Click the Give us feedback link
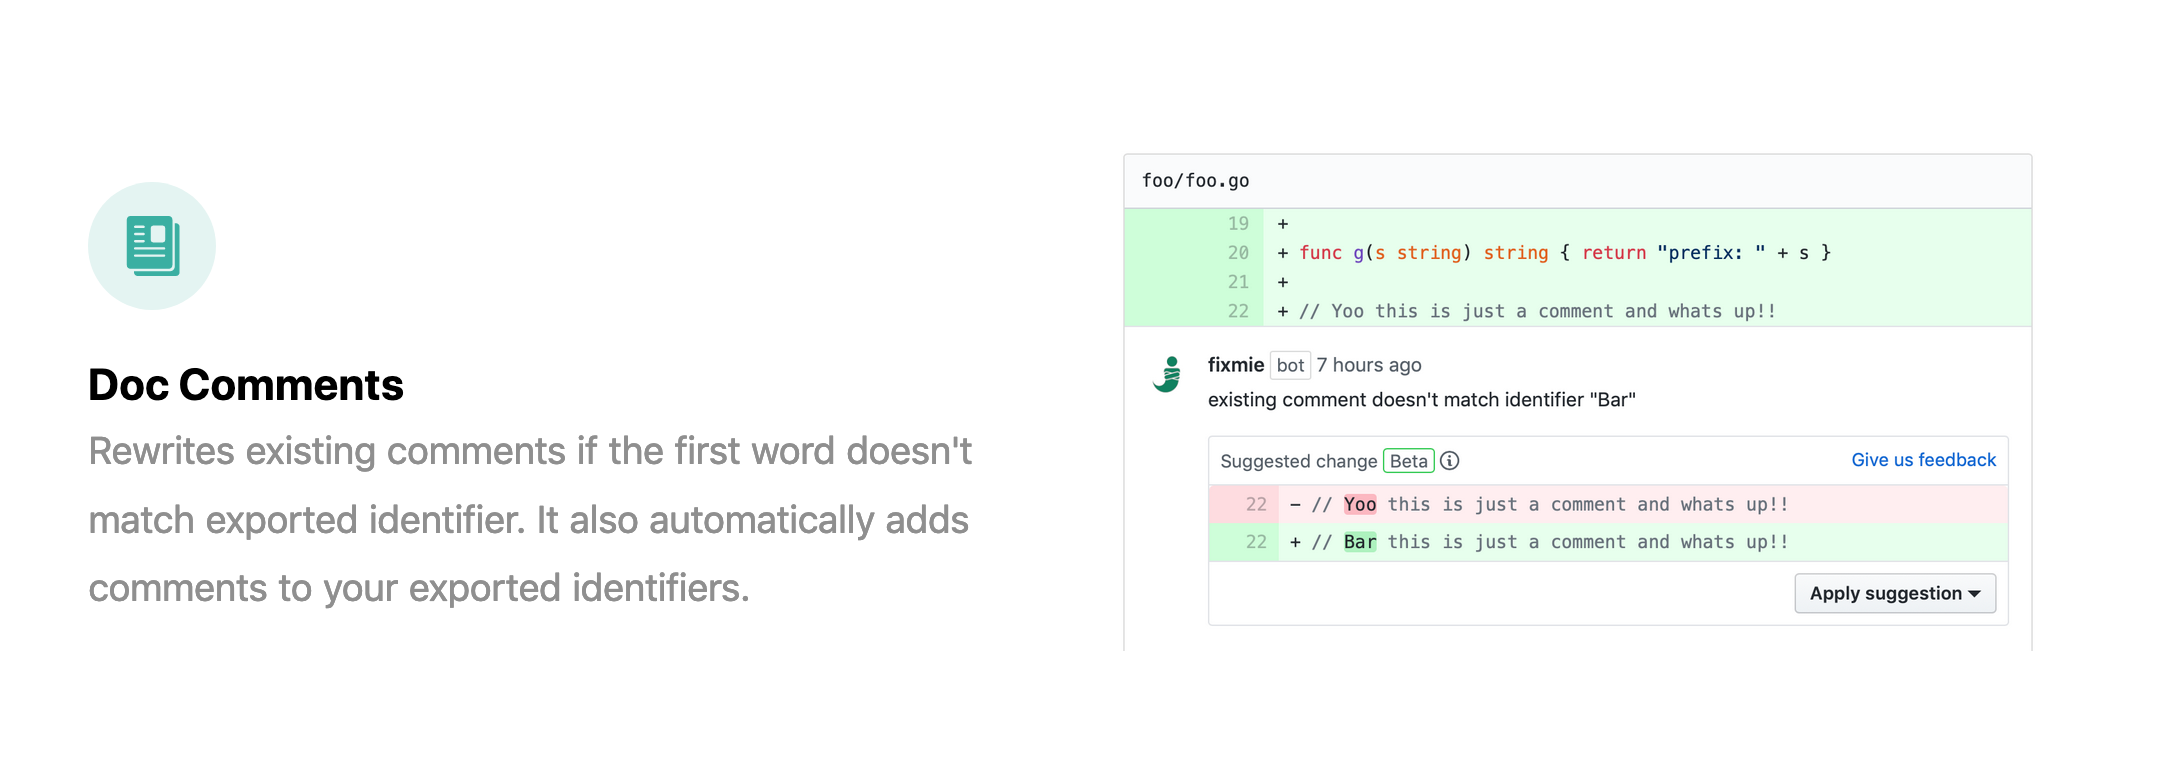The height and width of the screenshot is (774, 2160). point(1922,460)
